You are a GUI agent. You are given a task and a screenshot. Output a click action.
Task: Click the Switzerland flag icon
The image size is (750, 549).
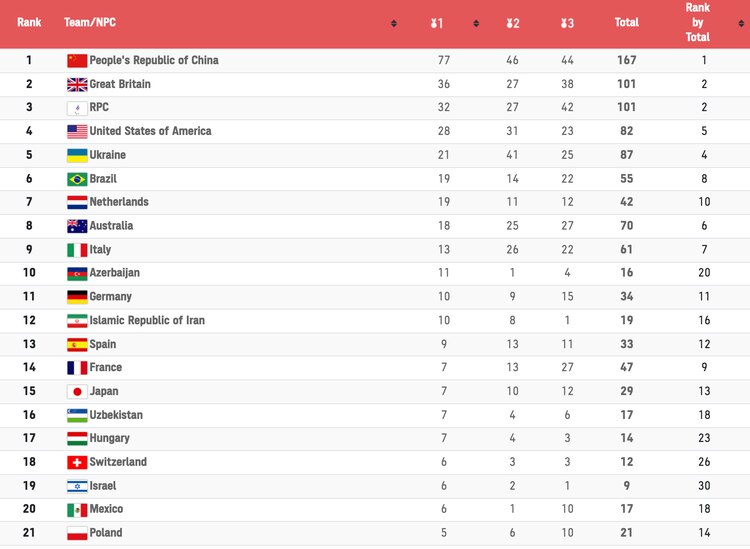(x=77, y=462)
